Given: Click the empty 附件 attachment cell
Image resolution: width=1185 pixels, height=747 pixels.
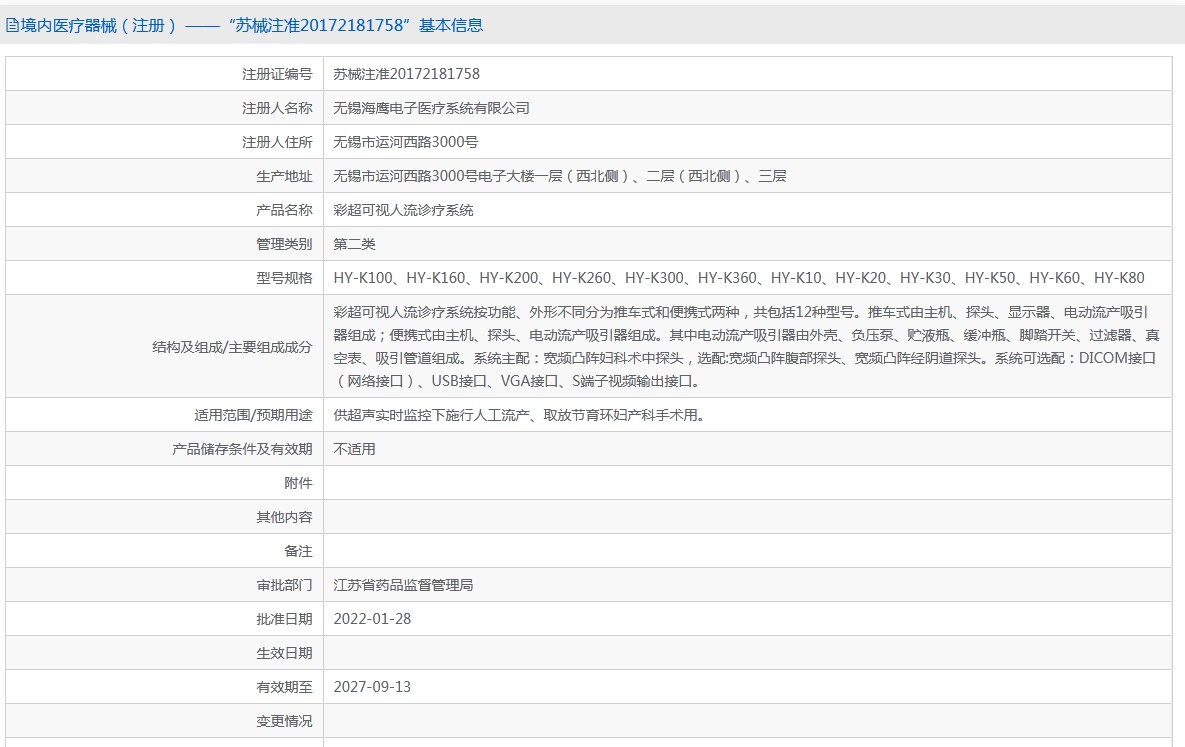Looking at the screenshot, I should point(746,483).
